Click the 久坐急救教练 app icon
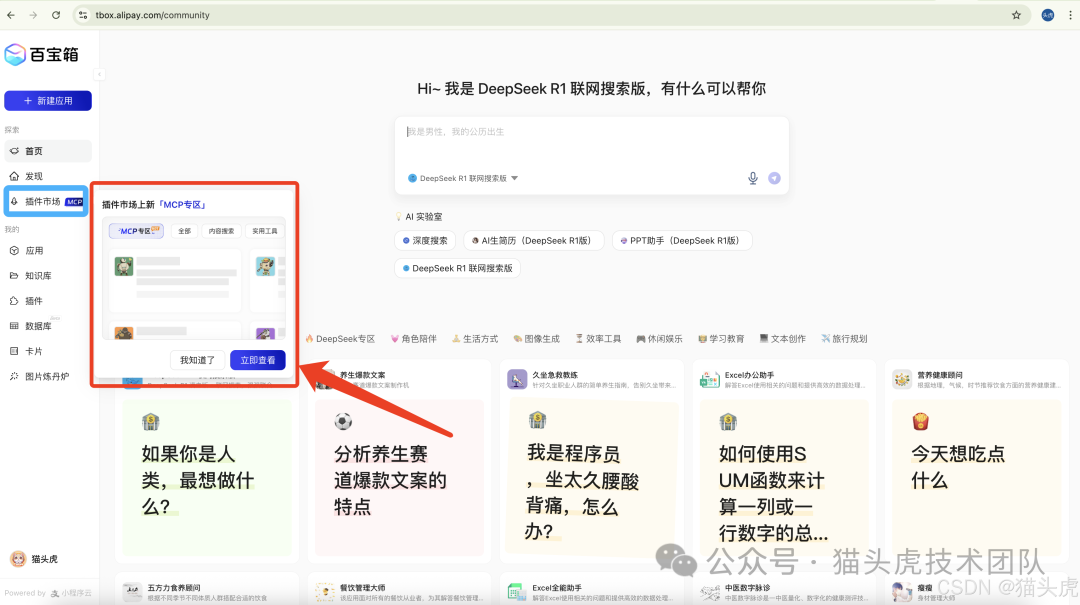 517,379
